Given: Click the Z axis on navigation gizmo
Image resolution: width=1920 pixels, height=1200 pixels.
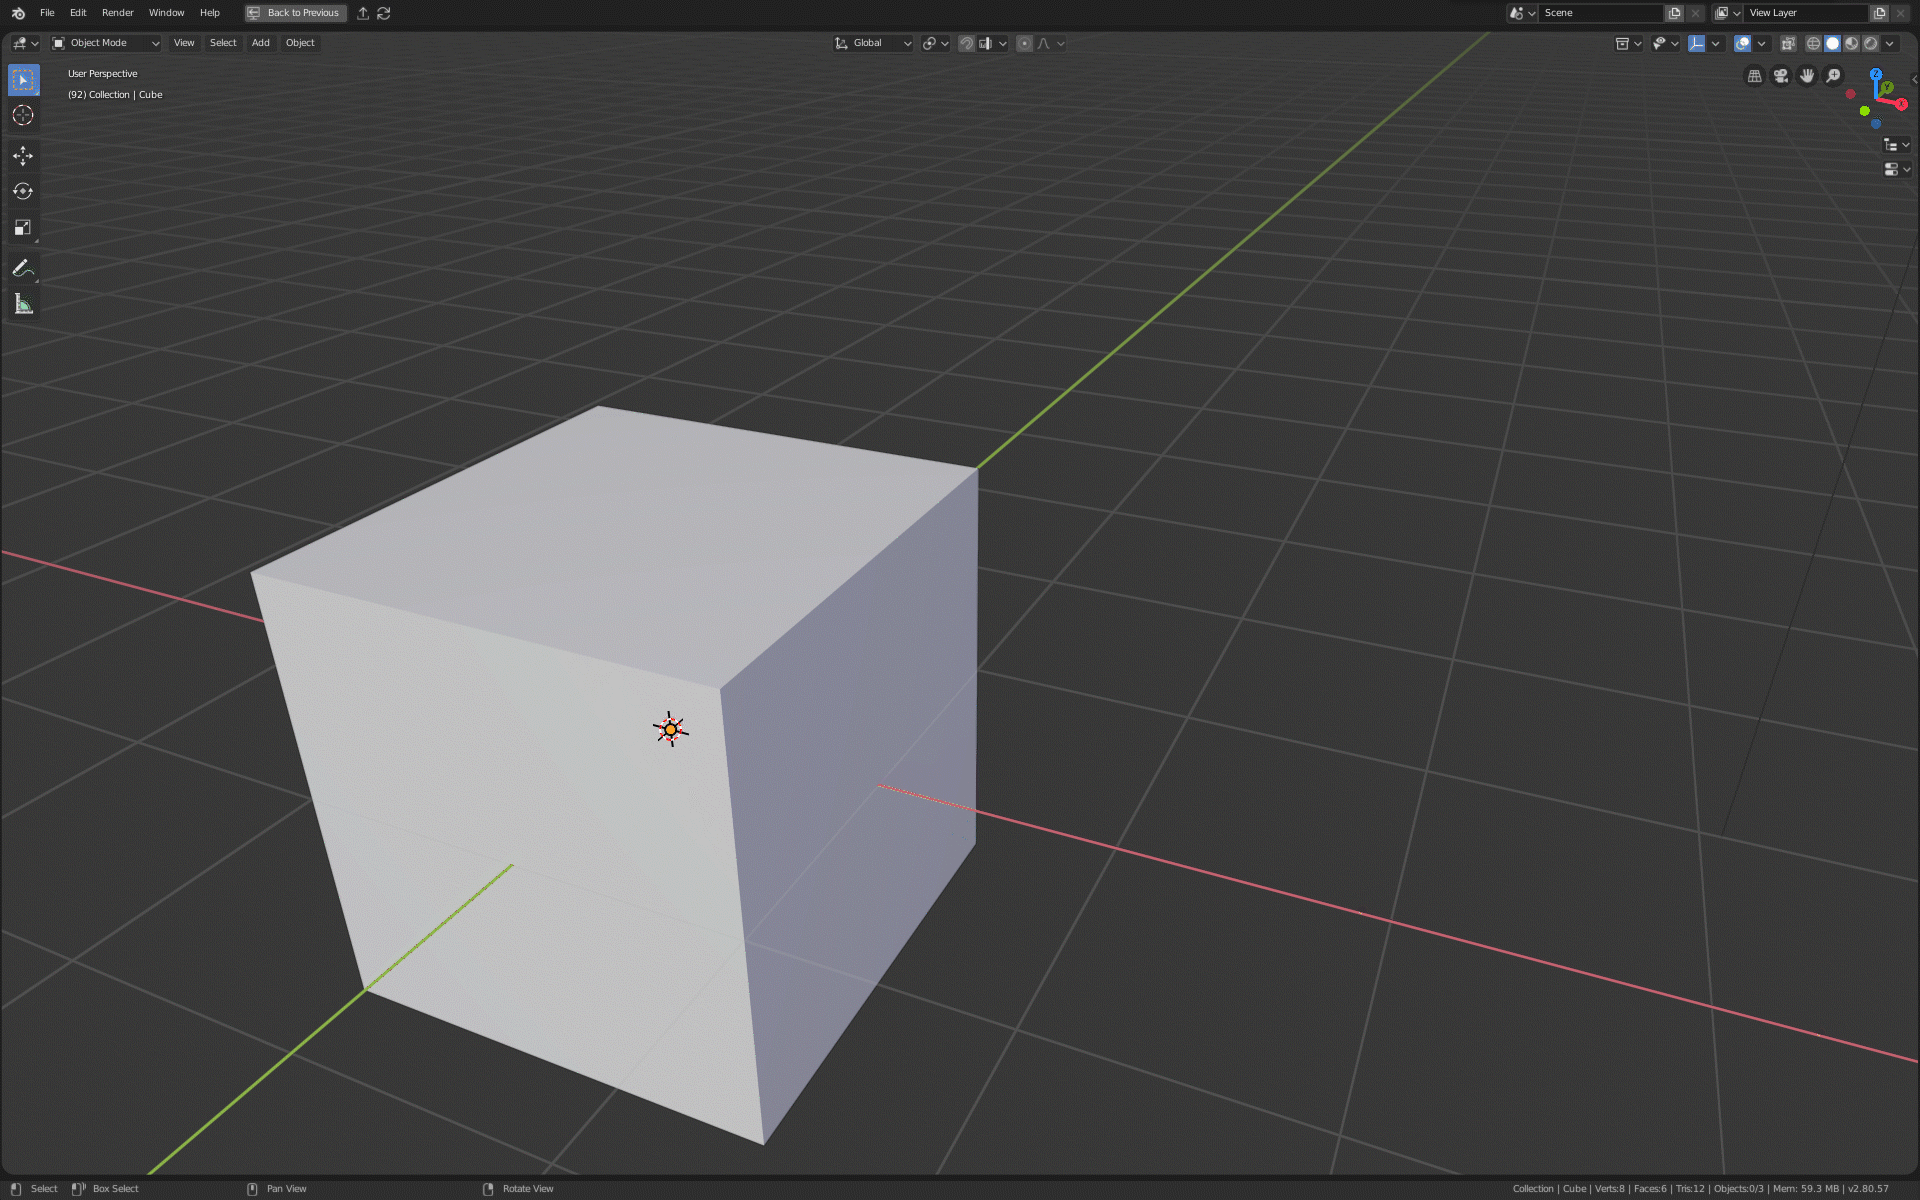Looking at the screenshot, I should 1876,74.
